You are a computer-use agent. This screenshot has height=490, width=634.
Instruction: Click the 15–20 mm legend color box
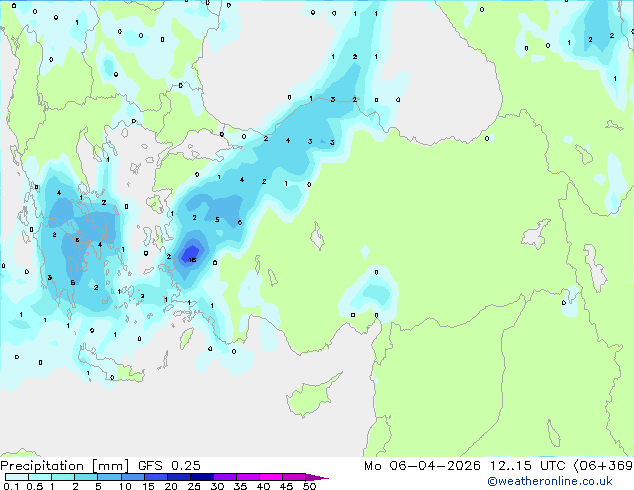pos(155,477)
